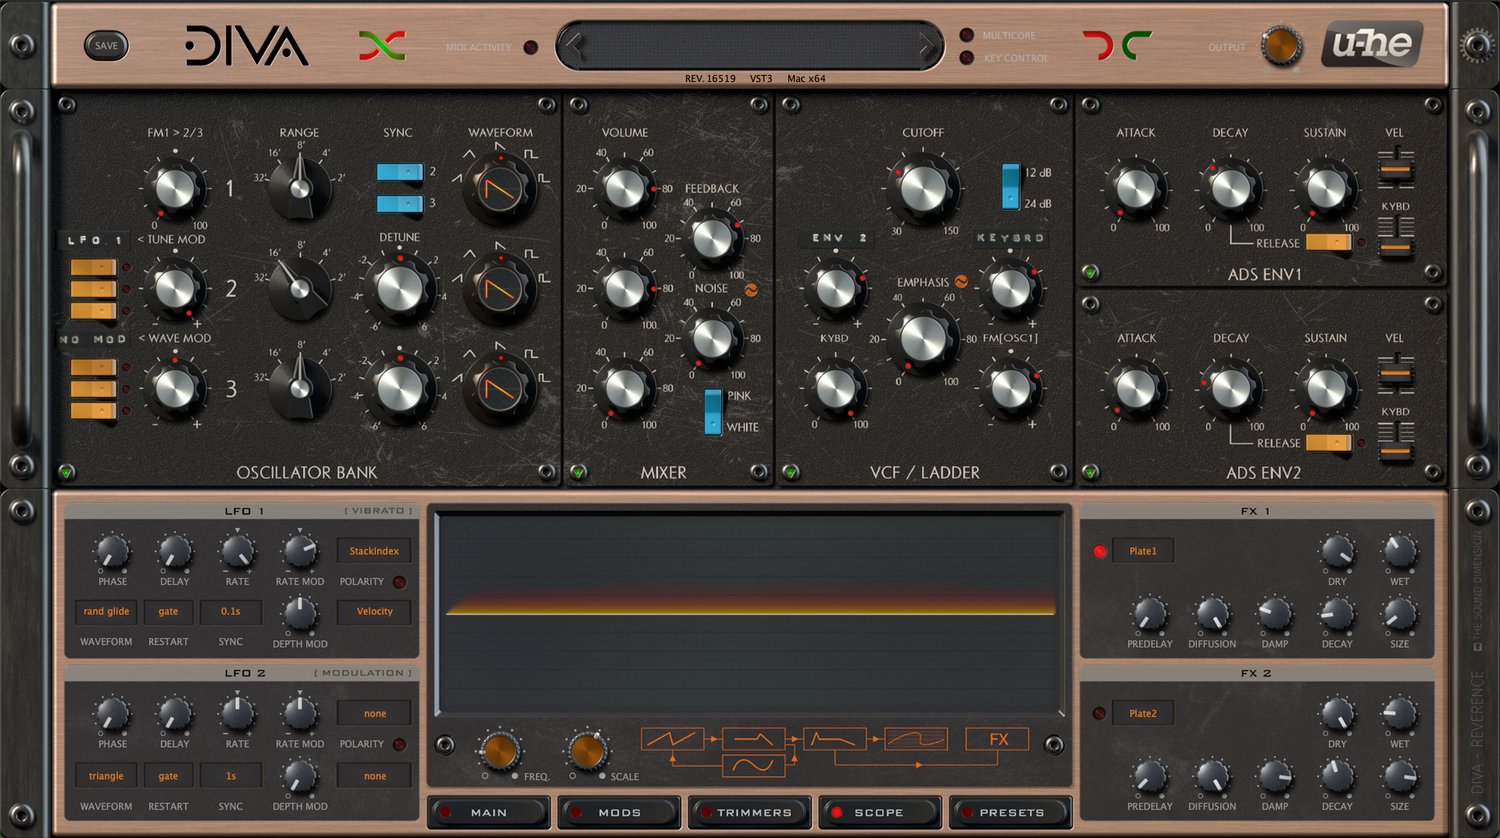The width and height of the screenshot is (1500, 838).
Task: Click the ENV1 VEL slider
Action: pos(1395,170)
